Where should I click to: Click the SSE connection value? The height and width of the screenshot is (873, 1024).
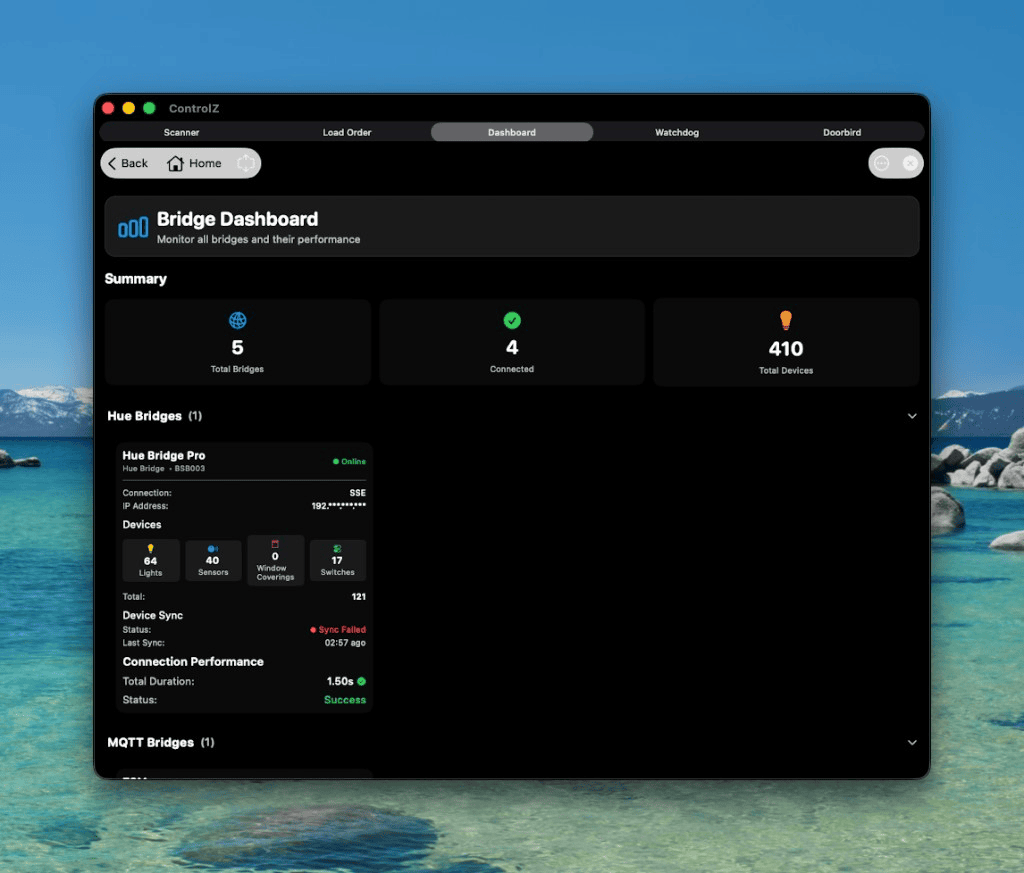pos(357,492)
